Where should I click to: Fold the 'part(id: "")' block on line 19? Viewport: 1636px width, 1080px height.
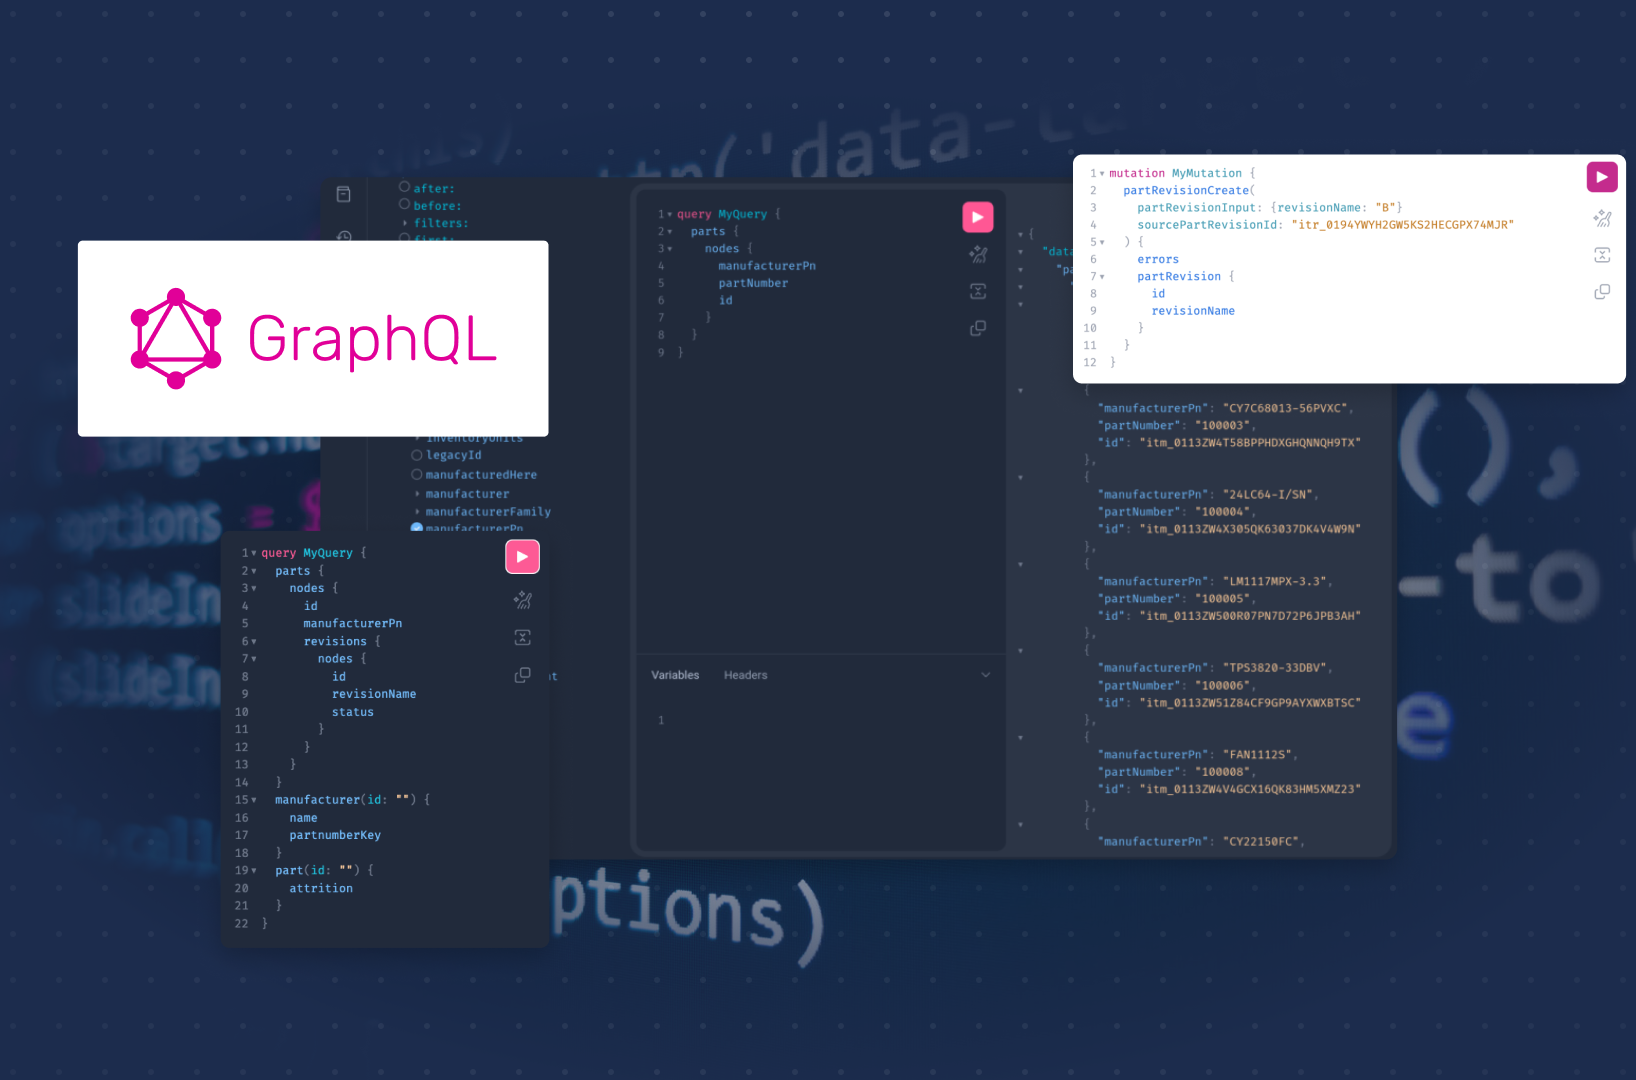point(254,871)
